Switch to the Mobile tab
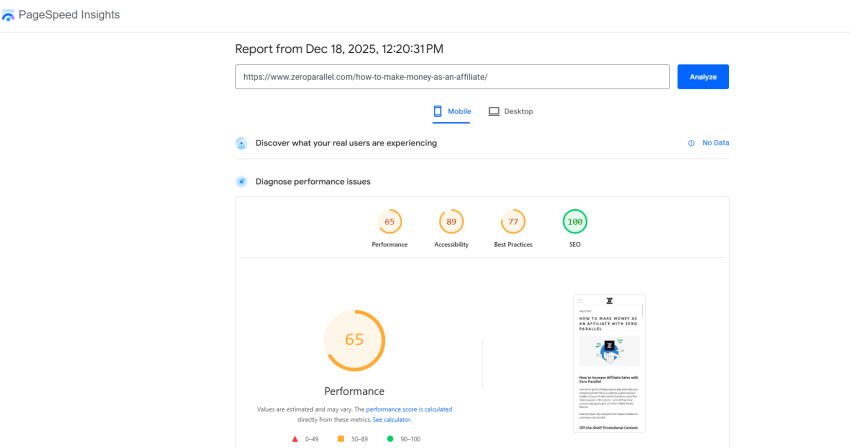850x448 pixels. pyautogui.click(x=451, y=111)
